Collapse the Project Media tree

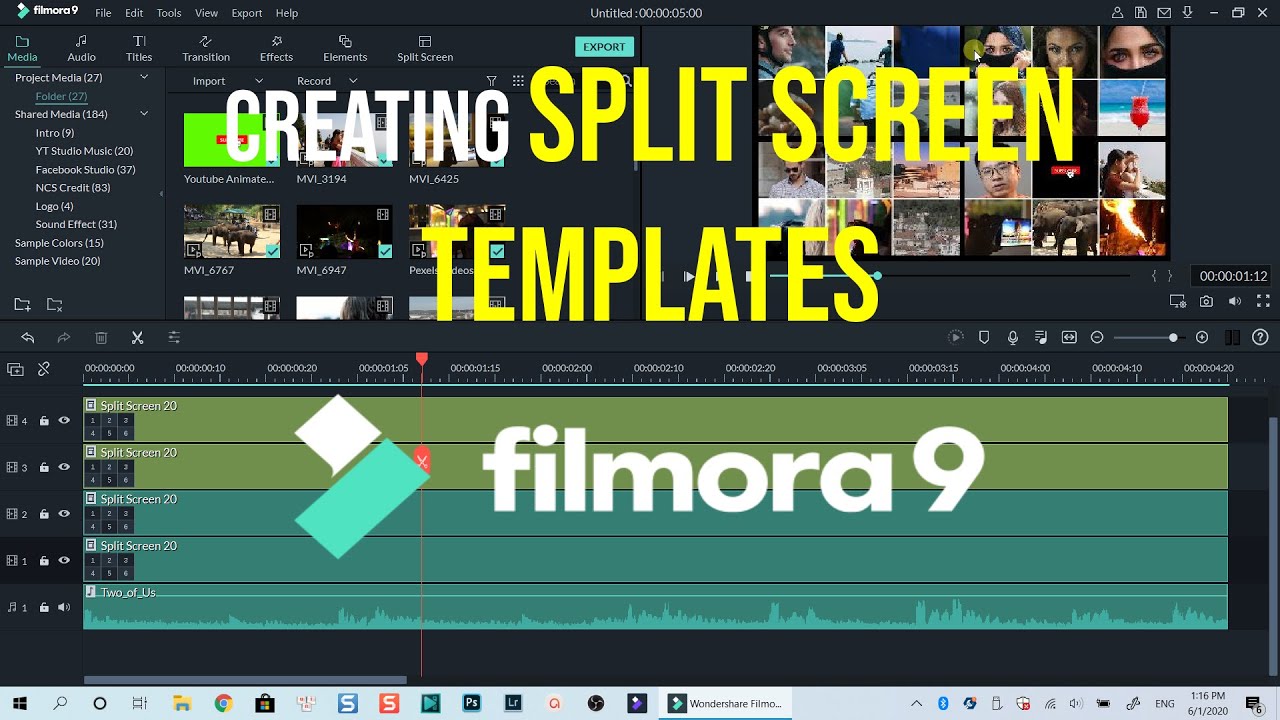[x=144, y=77]
